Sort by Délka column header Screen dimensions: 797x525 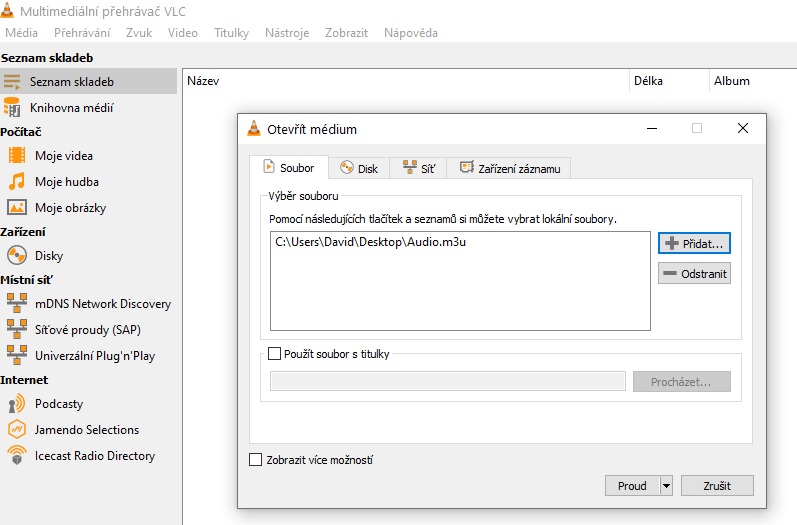pos(669,81)
